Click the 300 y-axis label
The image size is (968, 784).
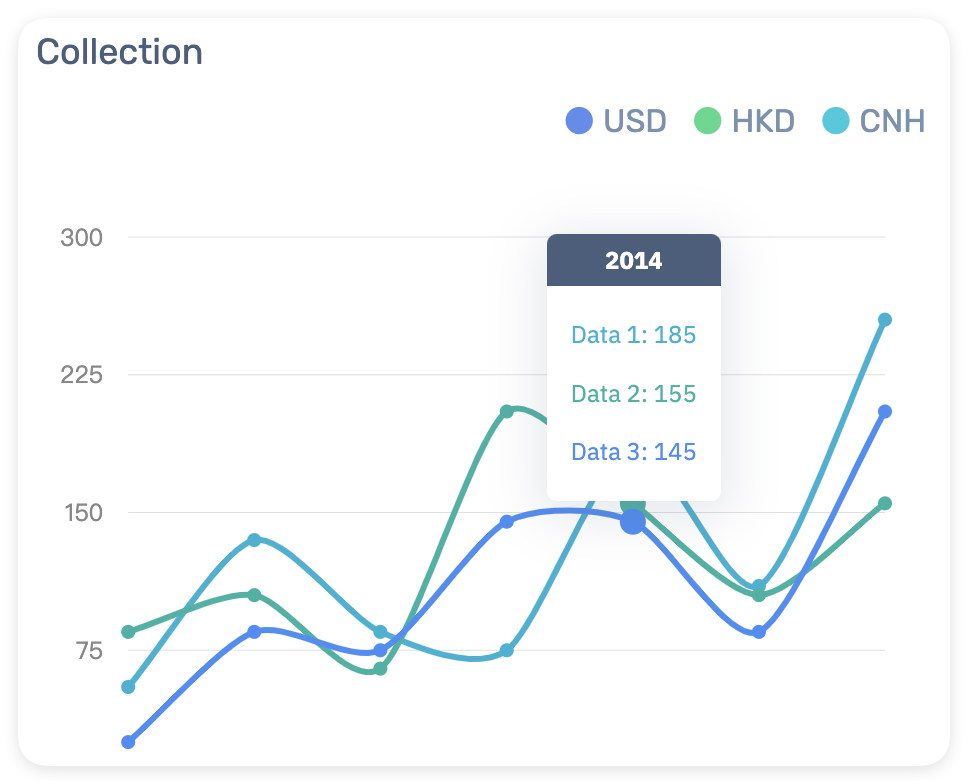click(x=81, y=238)
